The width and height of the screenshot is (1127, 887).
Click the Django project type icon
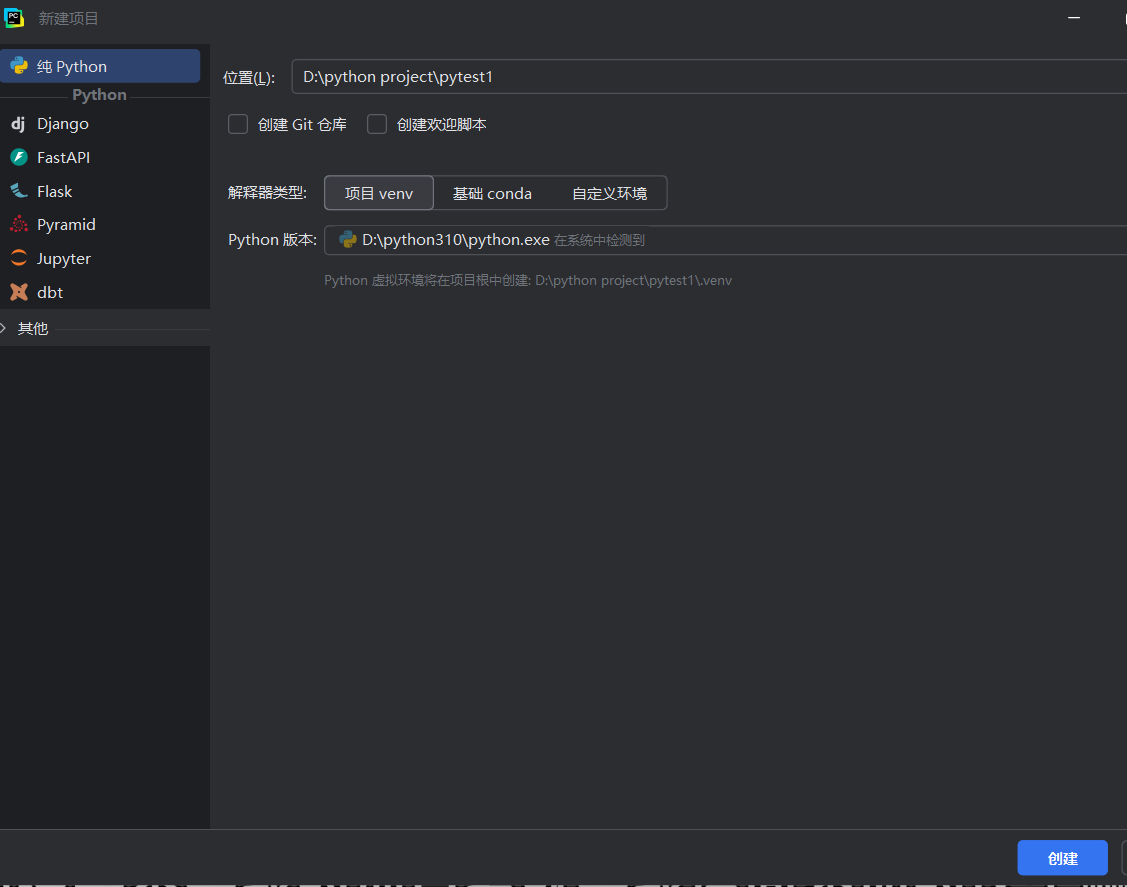[19, 124]
